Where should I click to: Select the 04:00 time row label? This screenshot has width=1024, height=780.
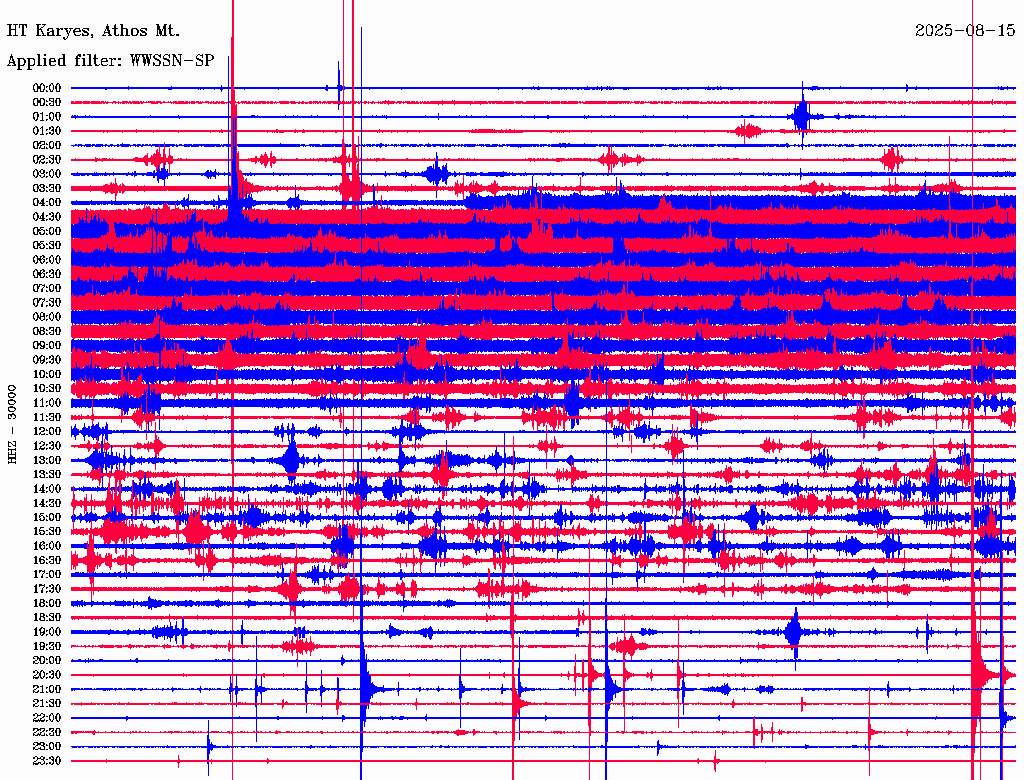[46, 203]
